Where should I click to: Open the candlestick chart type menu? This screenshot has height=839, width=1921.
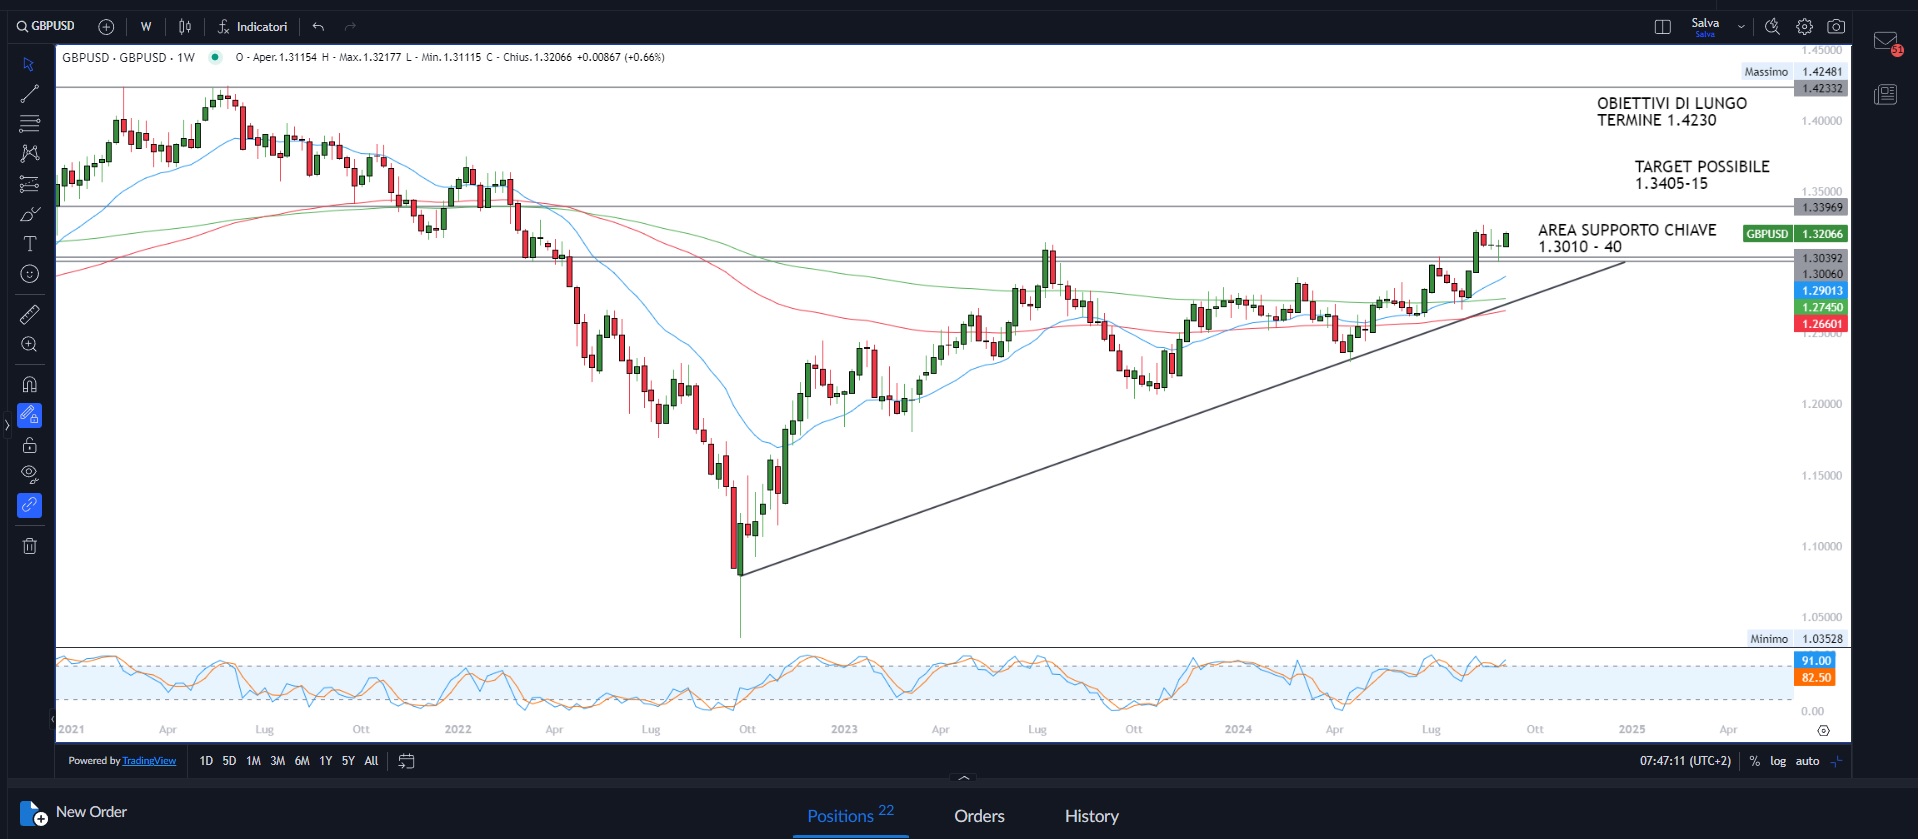185,27
